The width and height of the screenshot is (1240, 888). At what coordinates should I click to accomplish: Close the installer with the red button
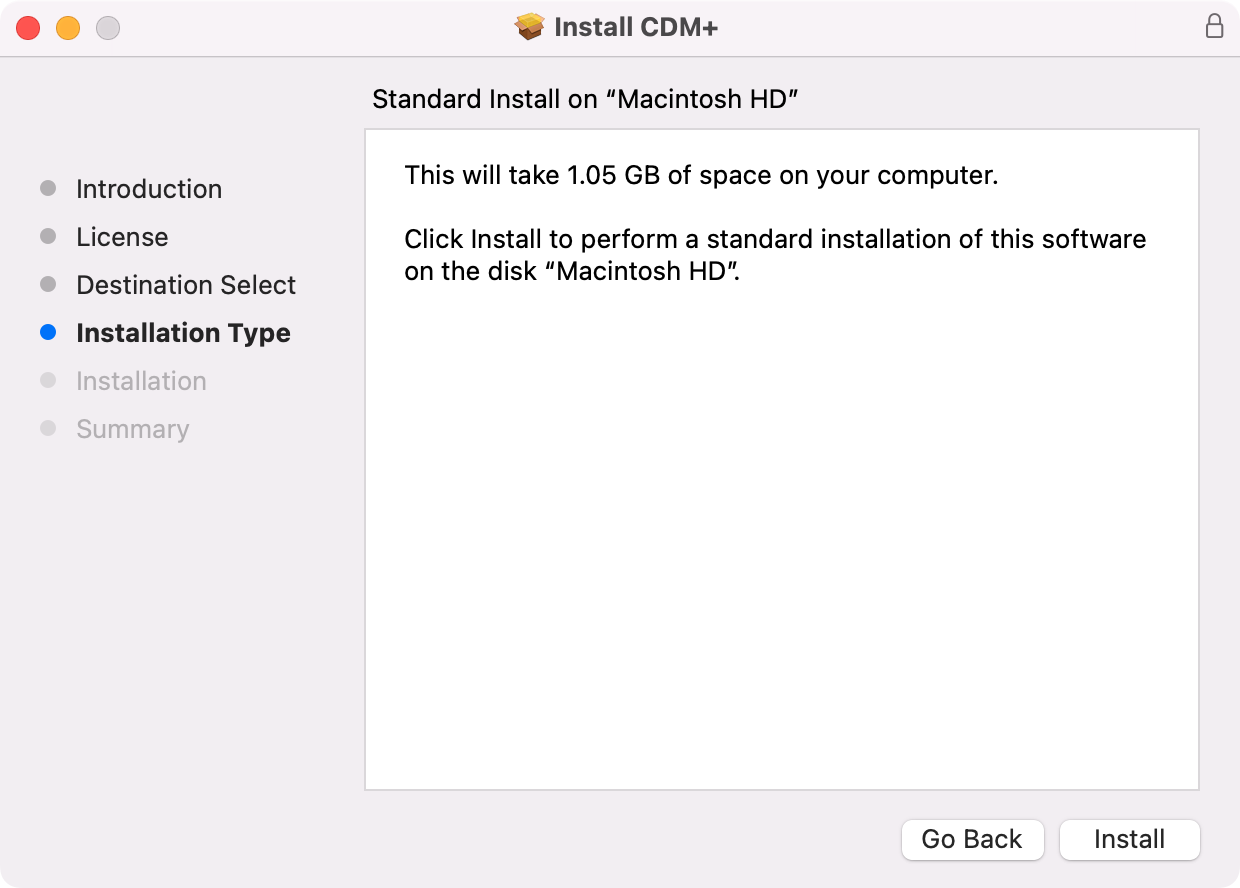pyautogui.click(x=28, y=28)
